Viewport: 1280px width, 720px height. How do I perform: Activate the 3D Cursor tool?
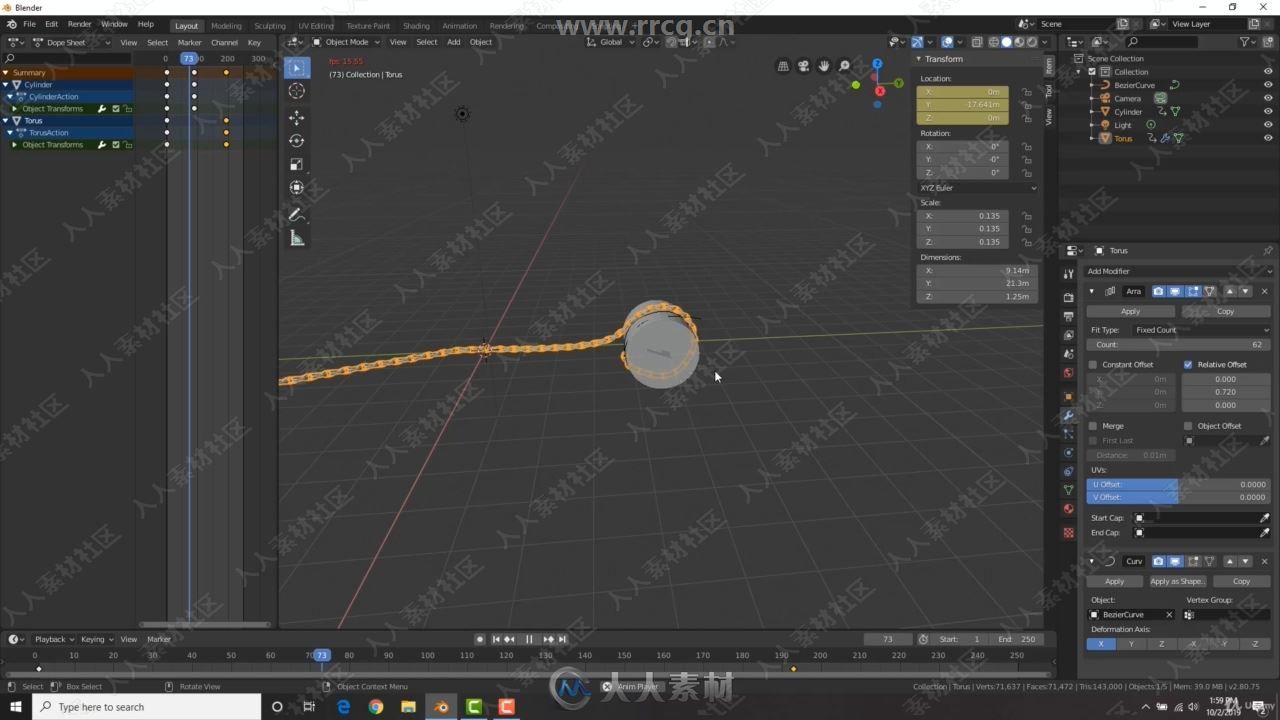297,91
